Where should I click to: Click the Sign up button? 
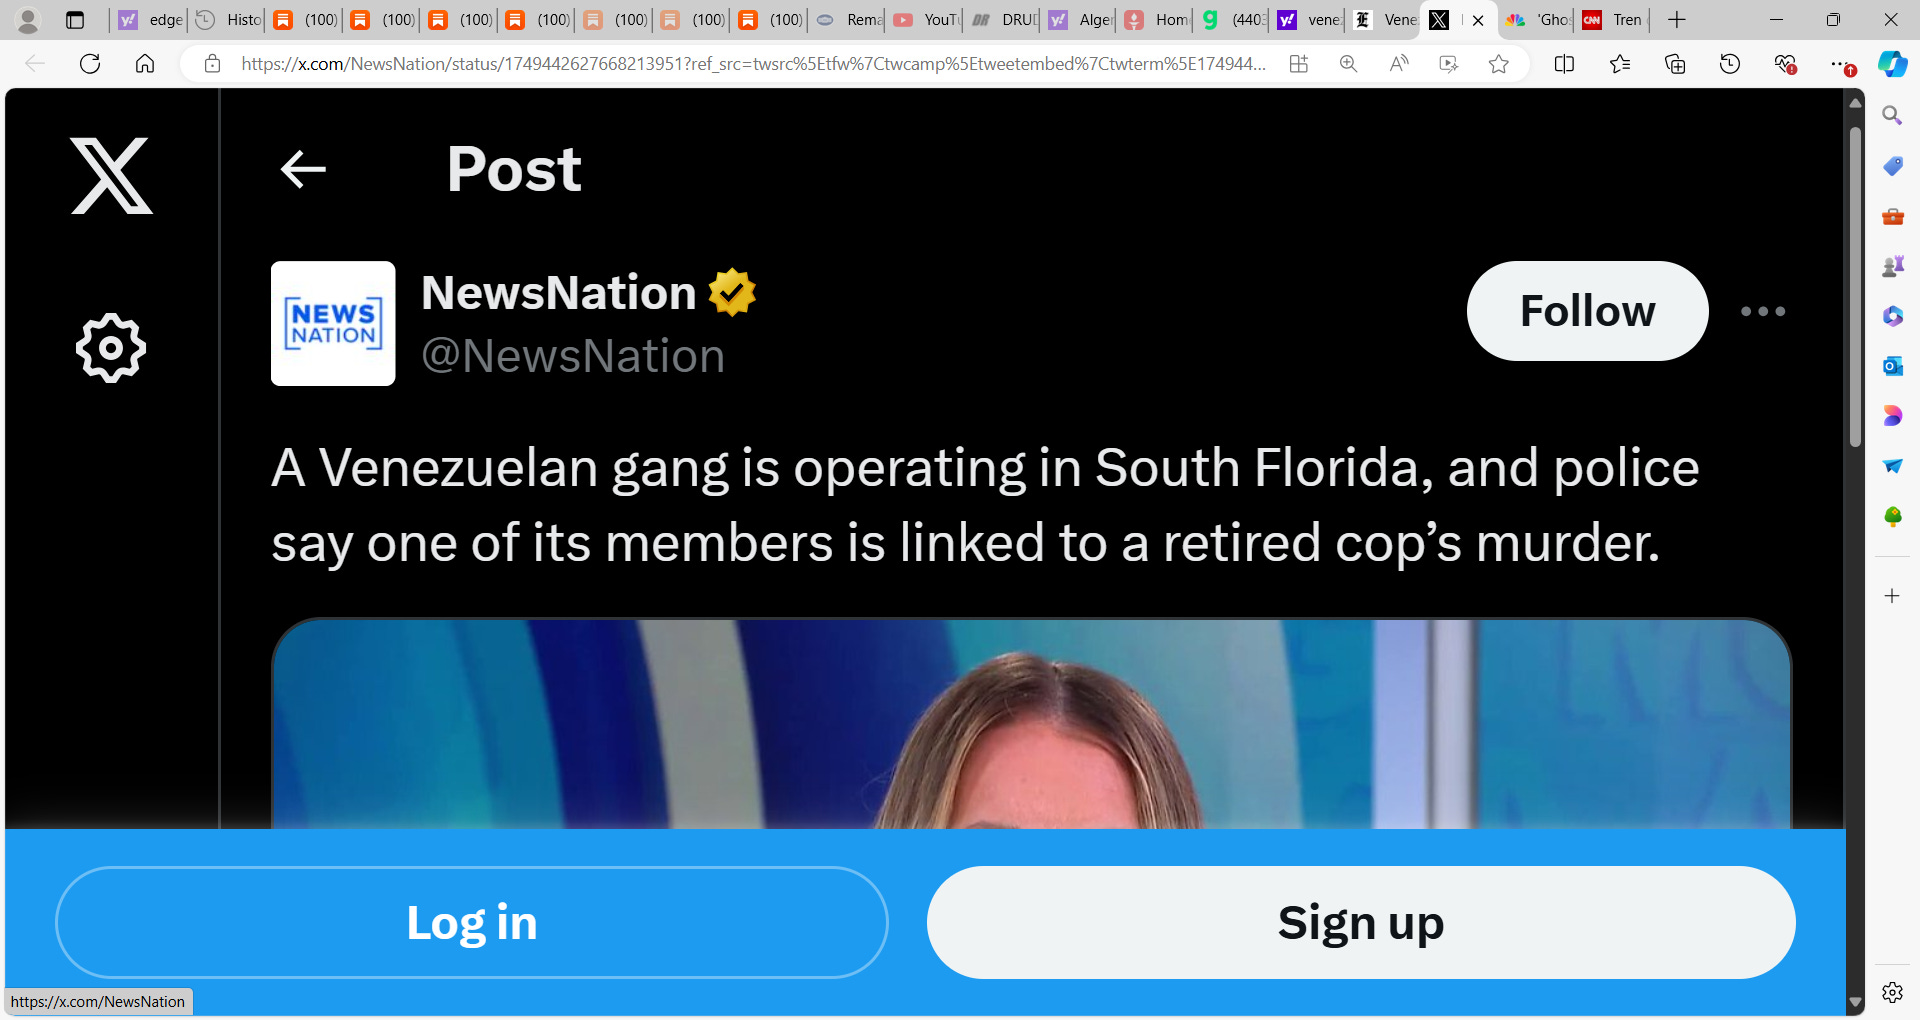1361,922
